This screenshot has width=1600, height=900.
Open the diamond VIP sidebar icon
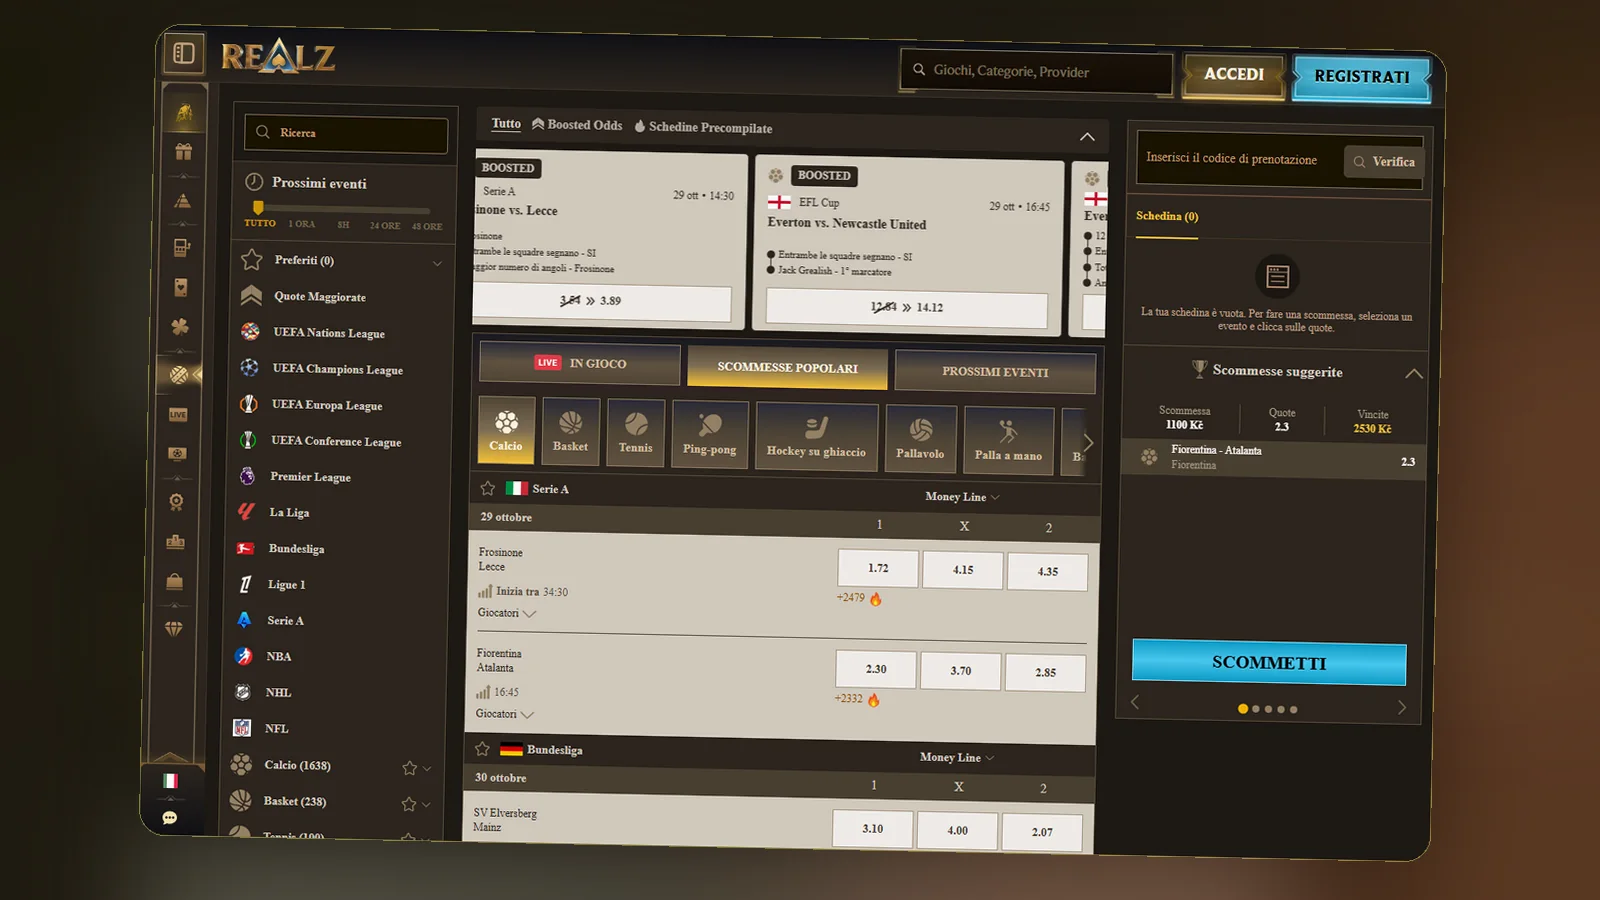[x=174, y=629]
